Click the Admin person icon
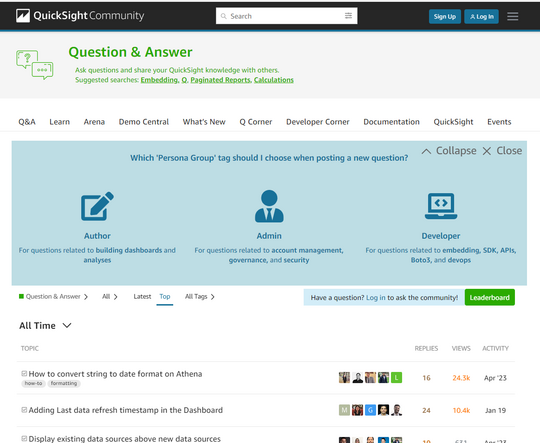The height and width of the screenshot is (443, 540). pyautogui.click(x=269, y=206)
